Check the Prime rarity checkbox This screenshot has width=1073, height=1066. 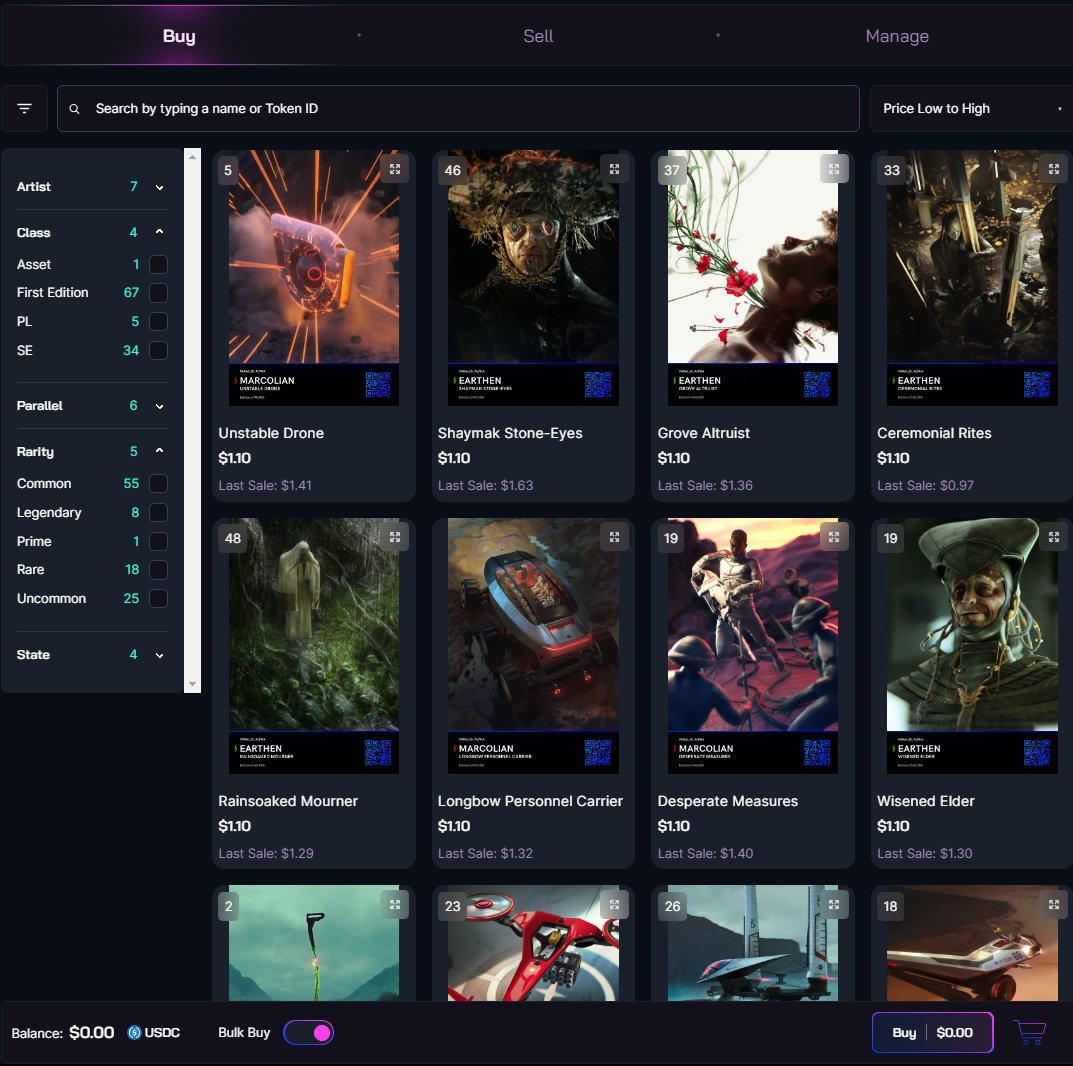point(158,541)
